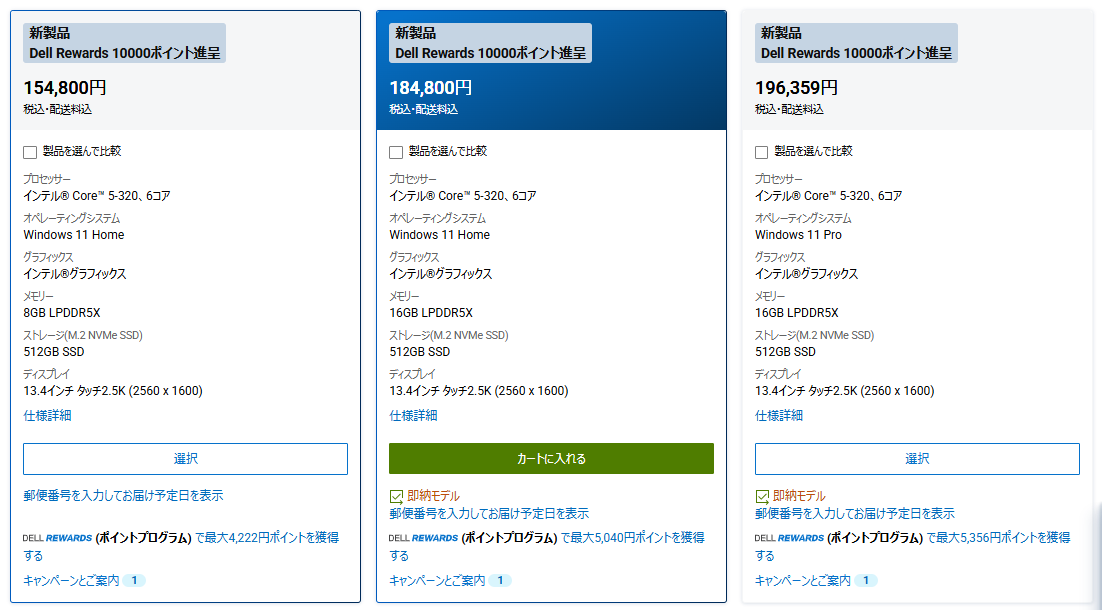Viewport: 1102px width, 610px height.
Task: Click Dell Rewards logo on 154,800円 card
Action: tap(58, 538)
